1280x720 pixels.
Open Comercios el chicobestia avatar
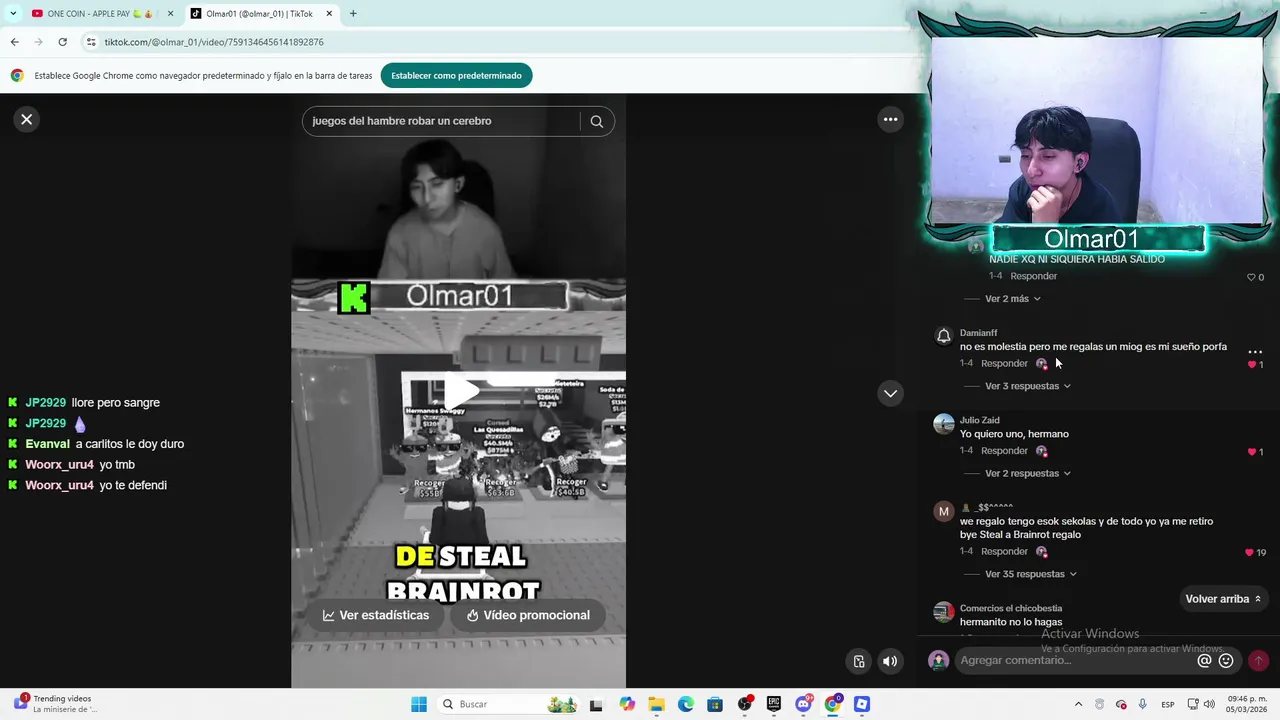click(x=943, y=611)
